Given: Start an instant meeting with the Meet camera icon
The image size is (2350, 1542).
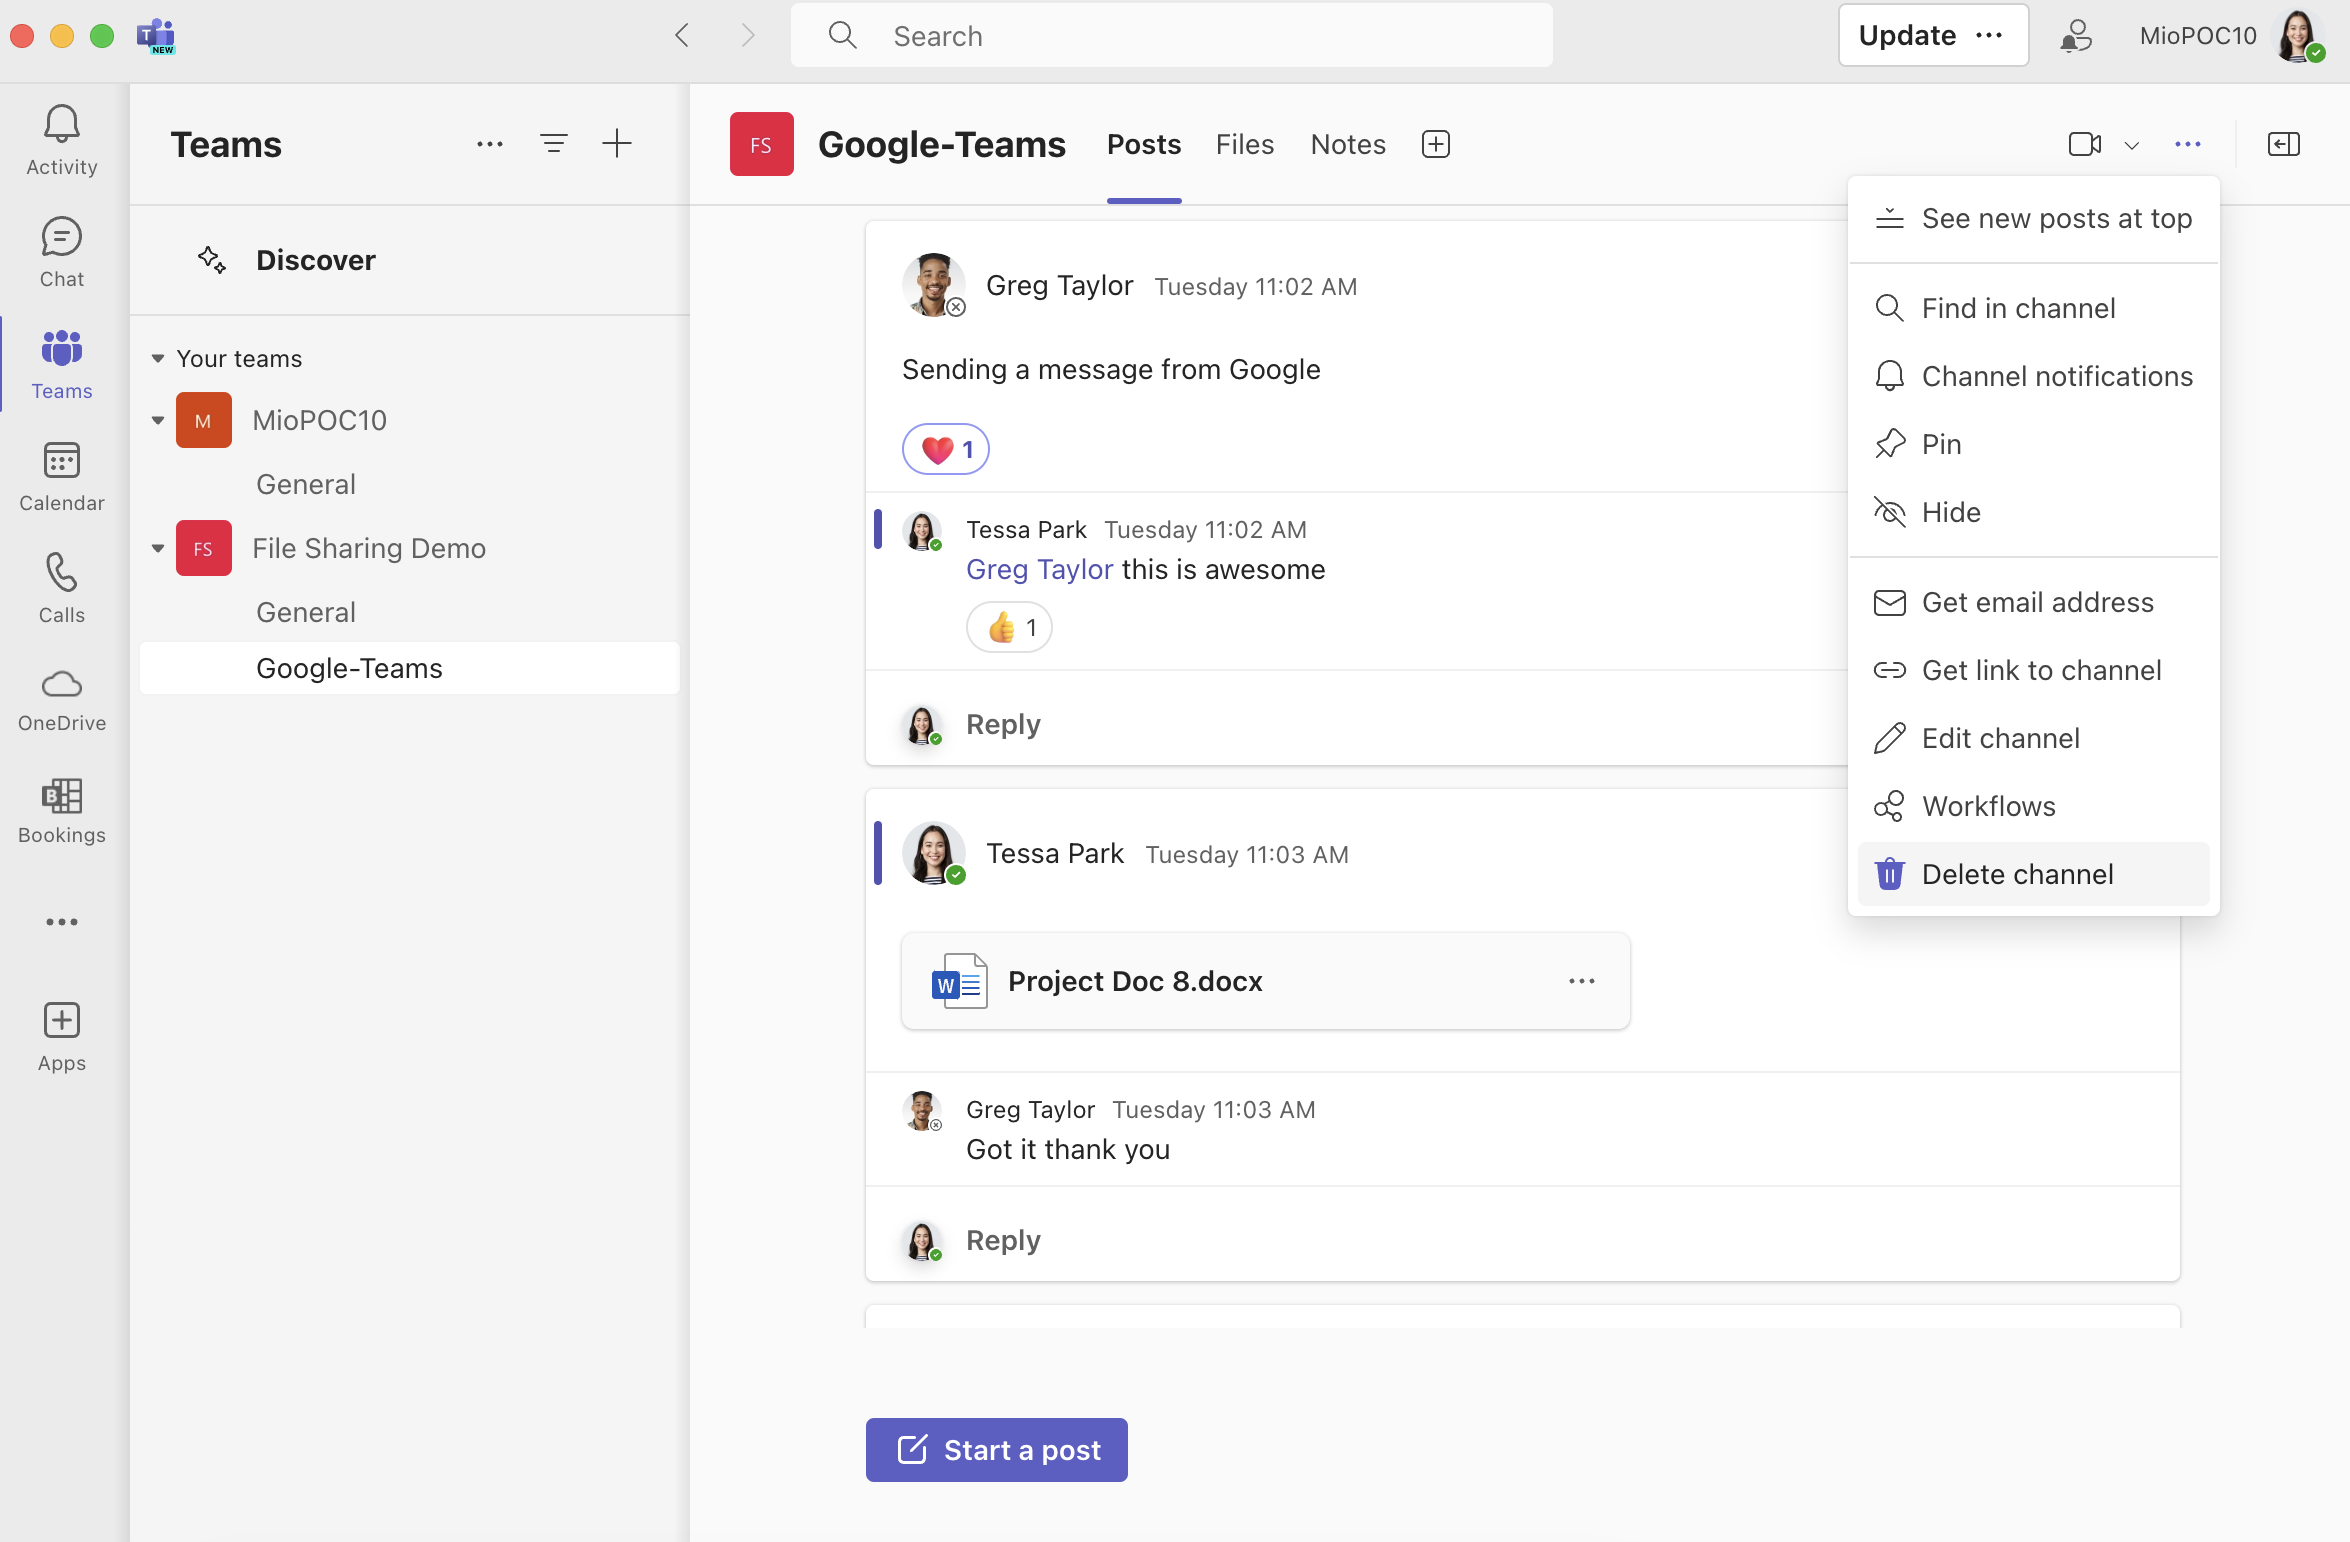Looking at the screenshot, I should pyautogui.click(x=2086, y=144).
